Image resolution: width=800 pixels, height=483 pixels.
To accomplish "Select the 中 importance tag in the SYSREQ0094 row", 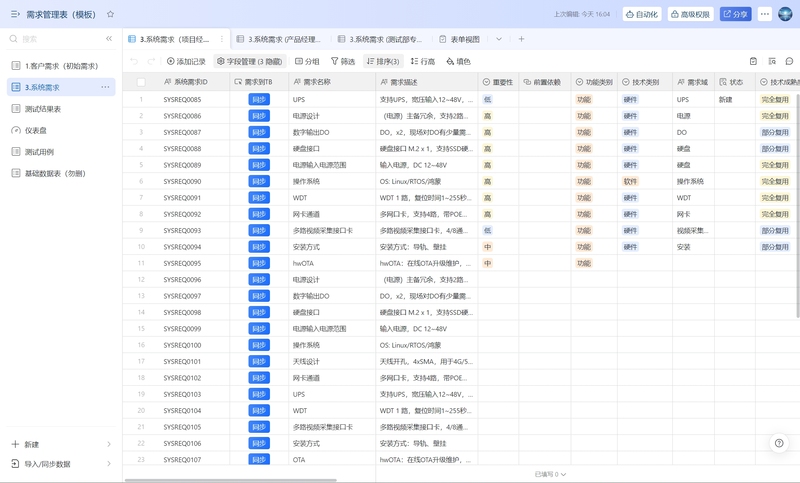I will click(x=487, y=247).
